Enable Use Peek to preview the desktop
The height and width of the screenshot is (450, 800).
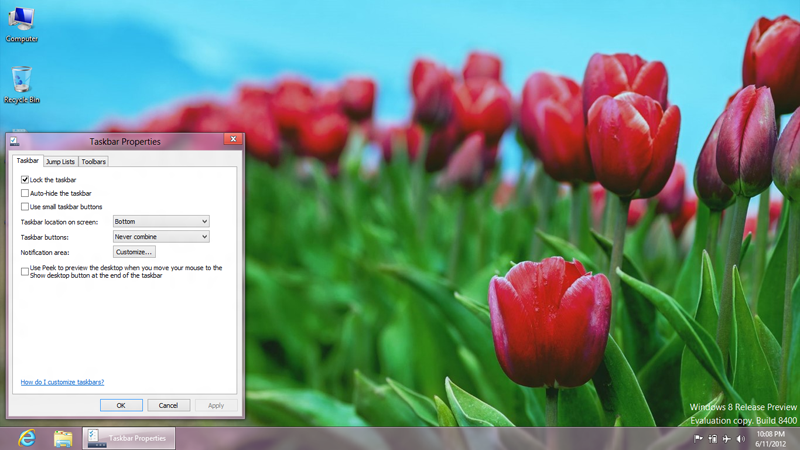pyautogui.click(x=24, y=271)
